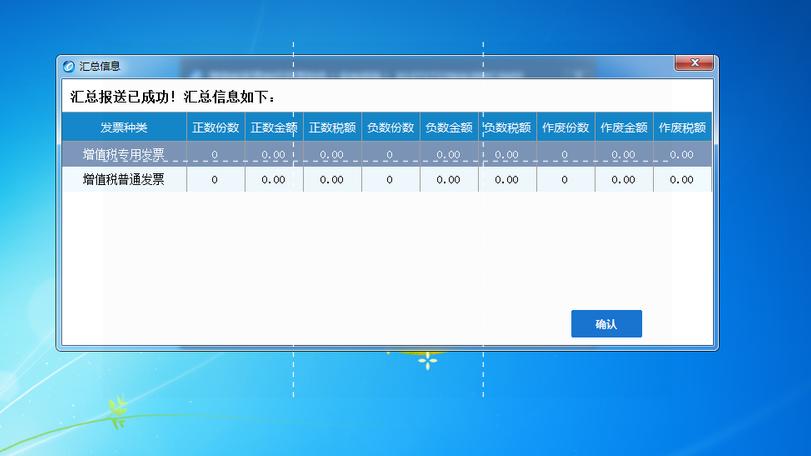This screenshot has width=811, height=456.
Task: Click 作废份数 cell in 增值税专用发票 row
Action: [566, 154]
